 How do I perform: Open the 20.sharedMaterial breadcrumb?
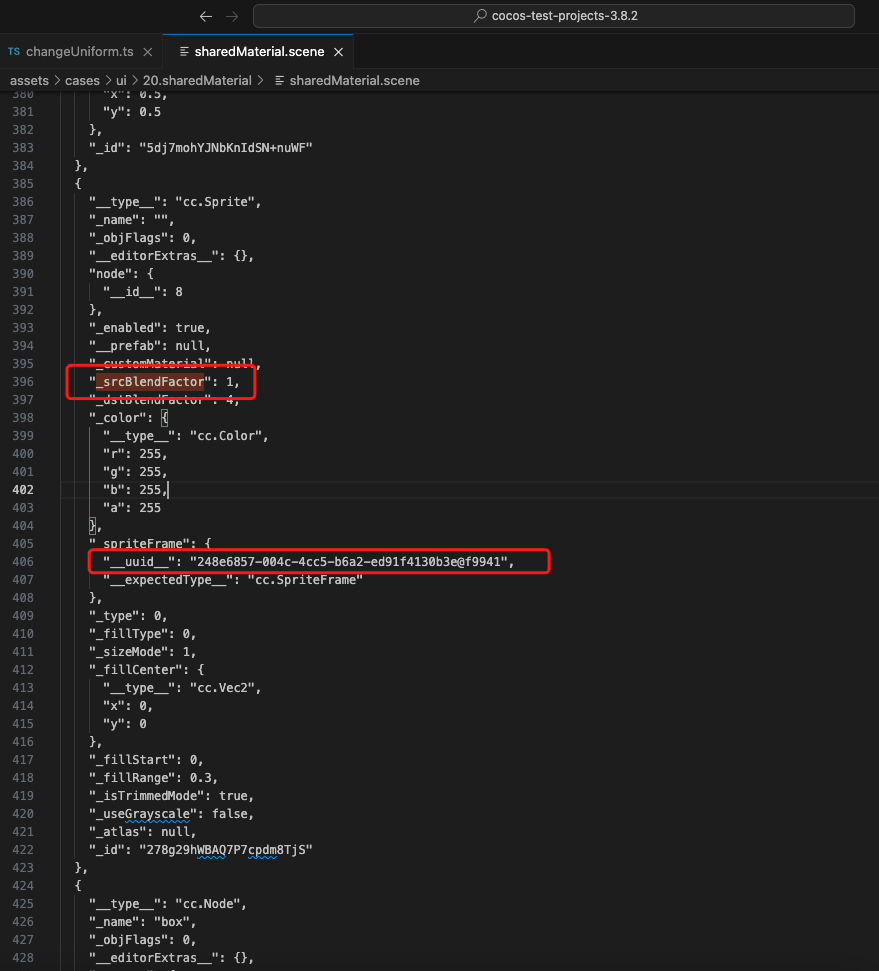point(197,80)
